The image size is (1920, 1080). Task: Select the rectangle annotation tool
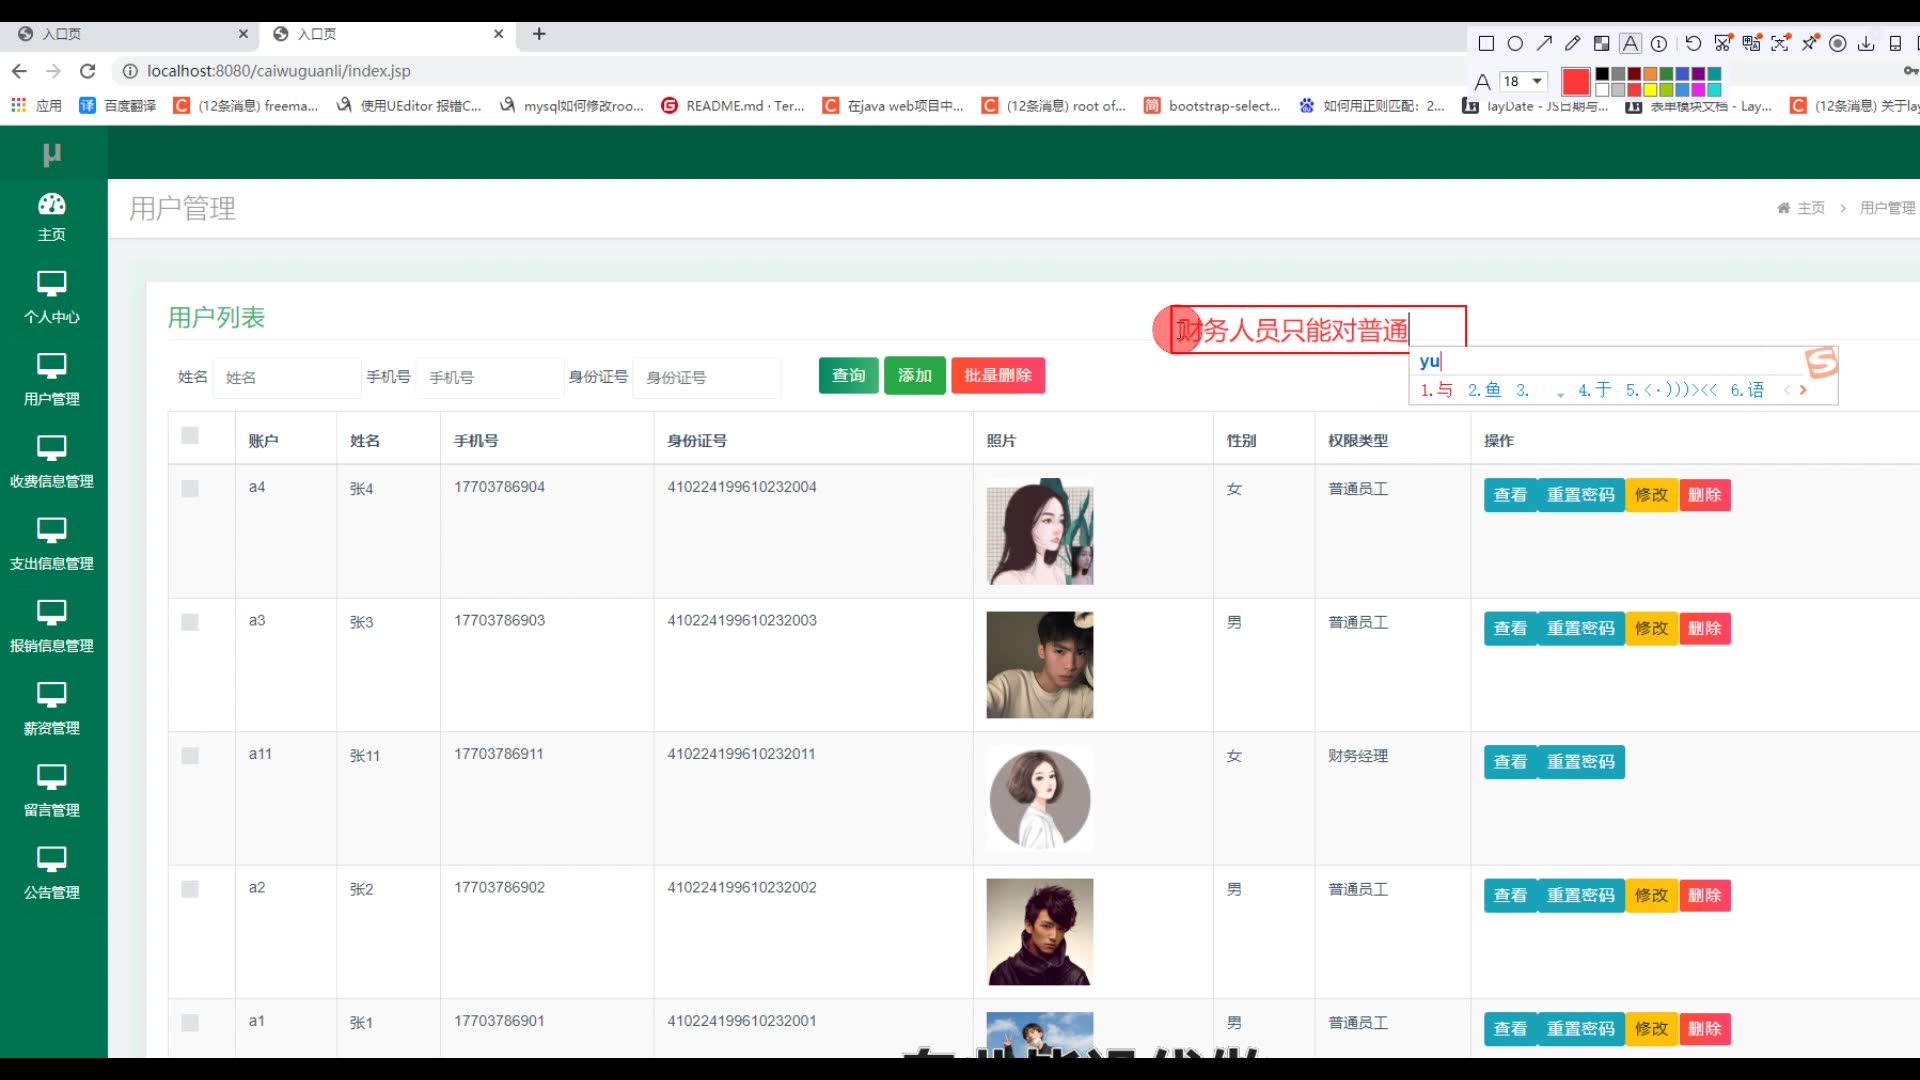click(x=1486, y=43)
